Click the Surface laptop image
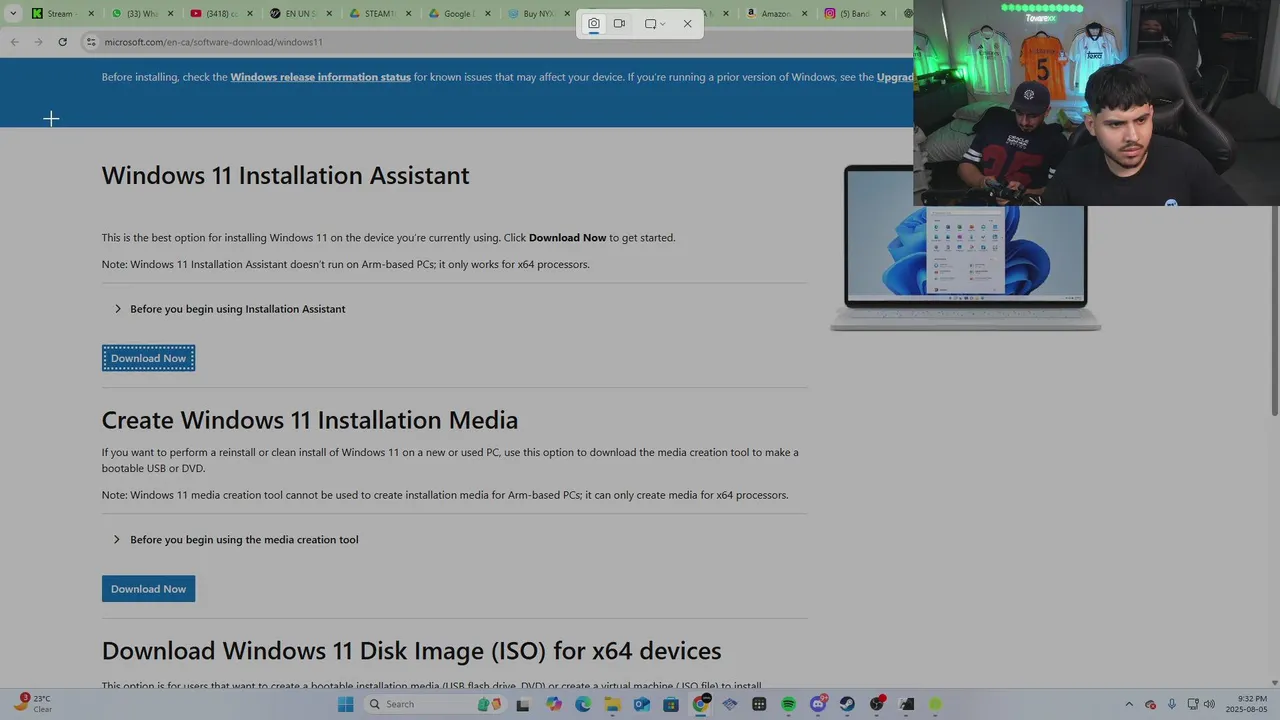Viewport: 1280px width, 720px height. (965, 250)
